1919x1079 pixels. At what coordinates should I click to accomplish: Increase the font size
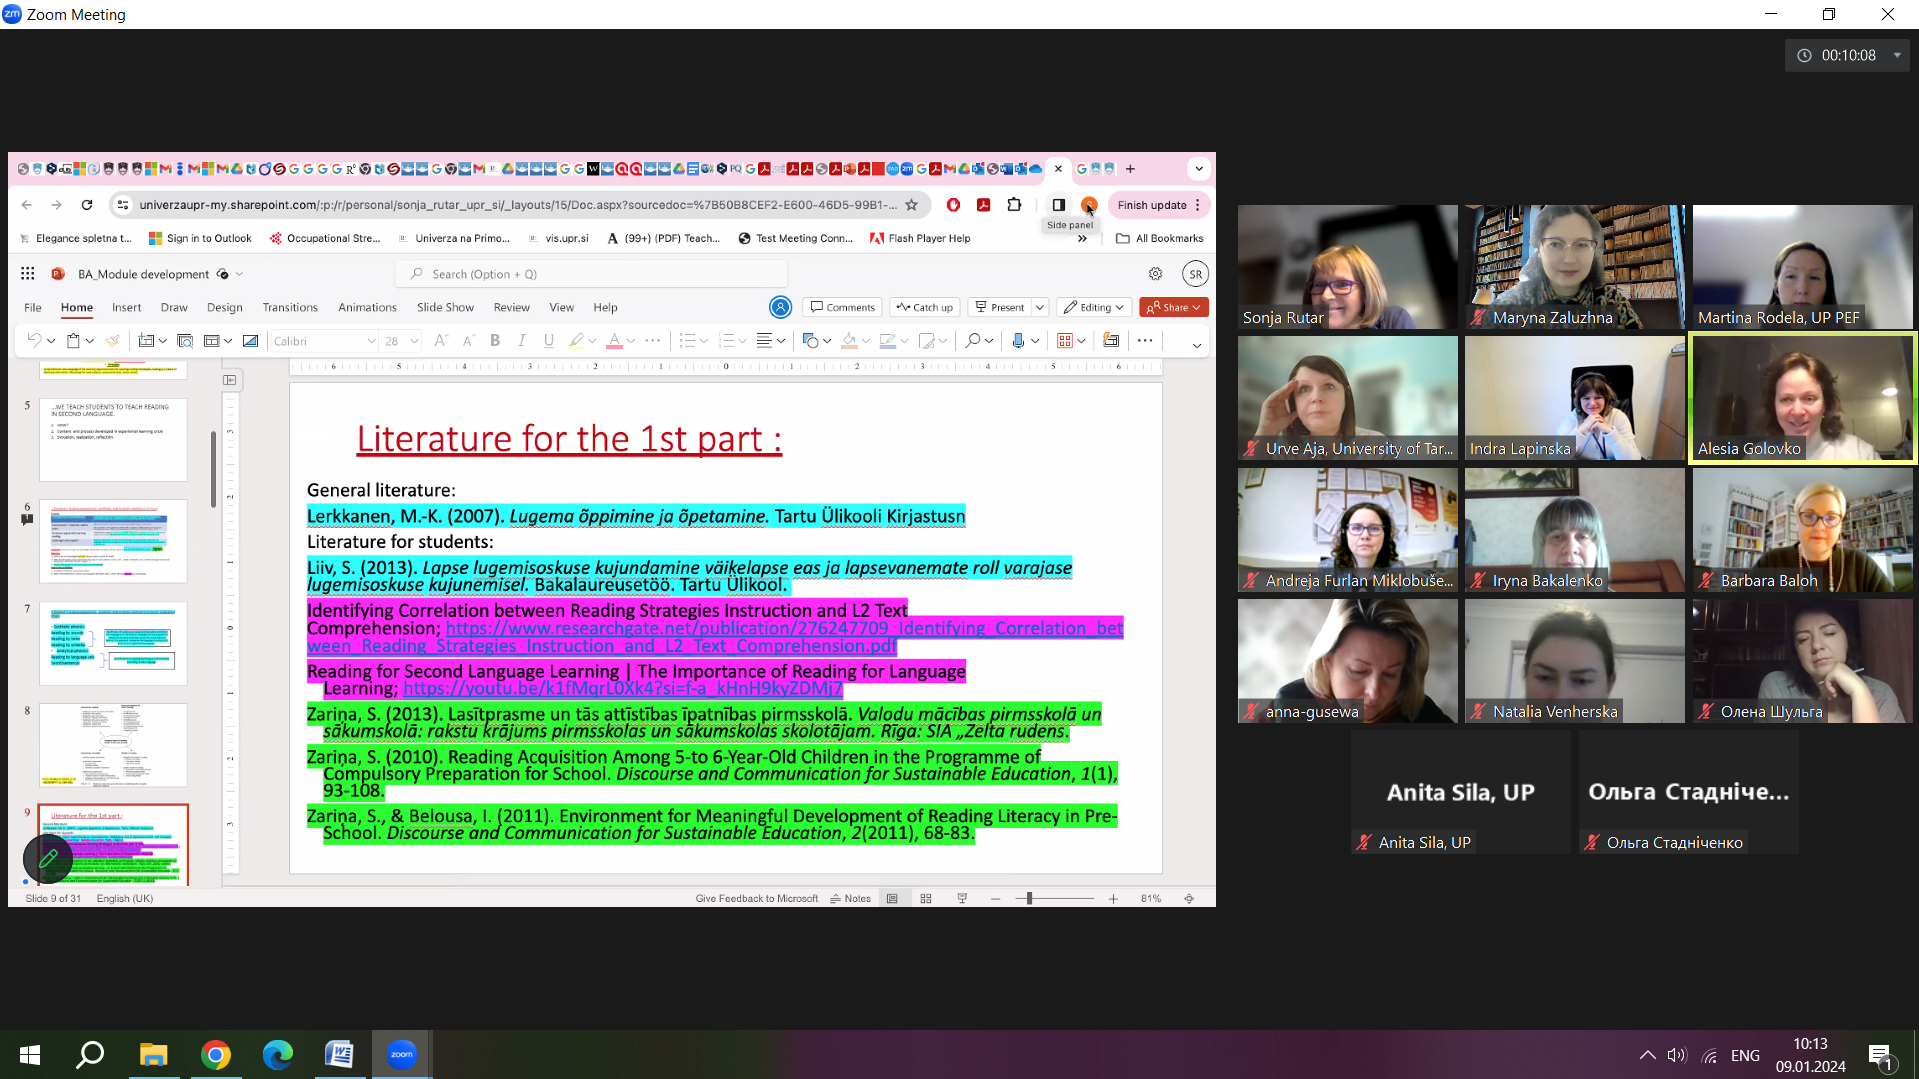click(441, 341)
